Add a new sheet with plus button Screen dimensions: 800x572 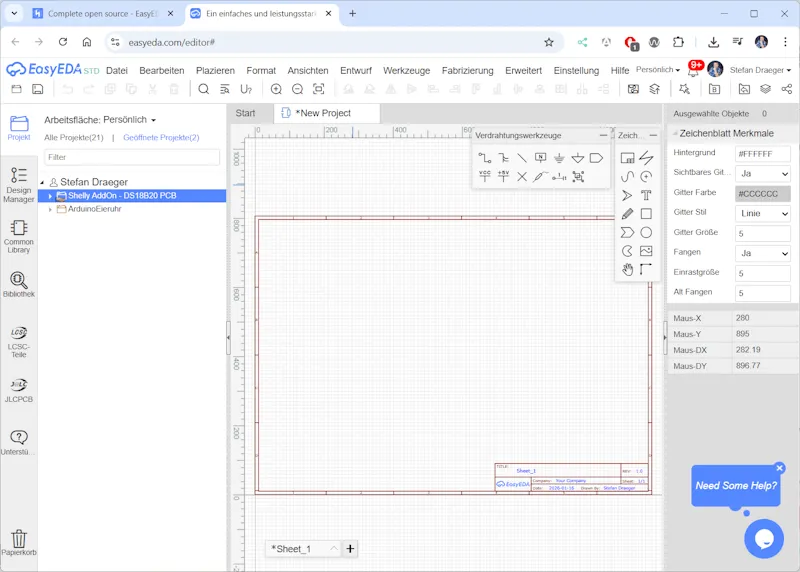(350, 549)
